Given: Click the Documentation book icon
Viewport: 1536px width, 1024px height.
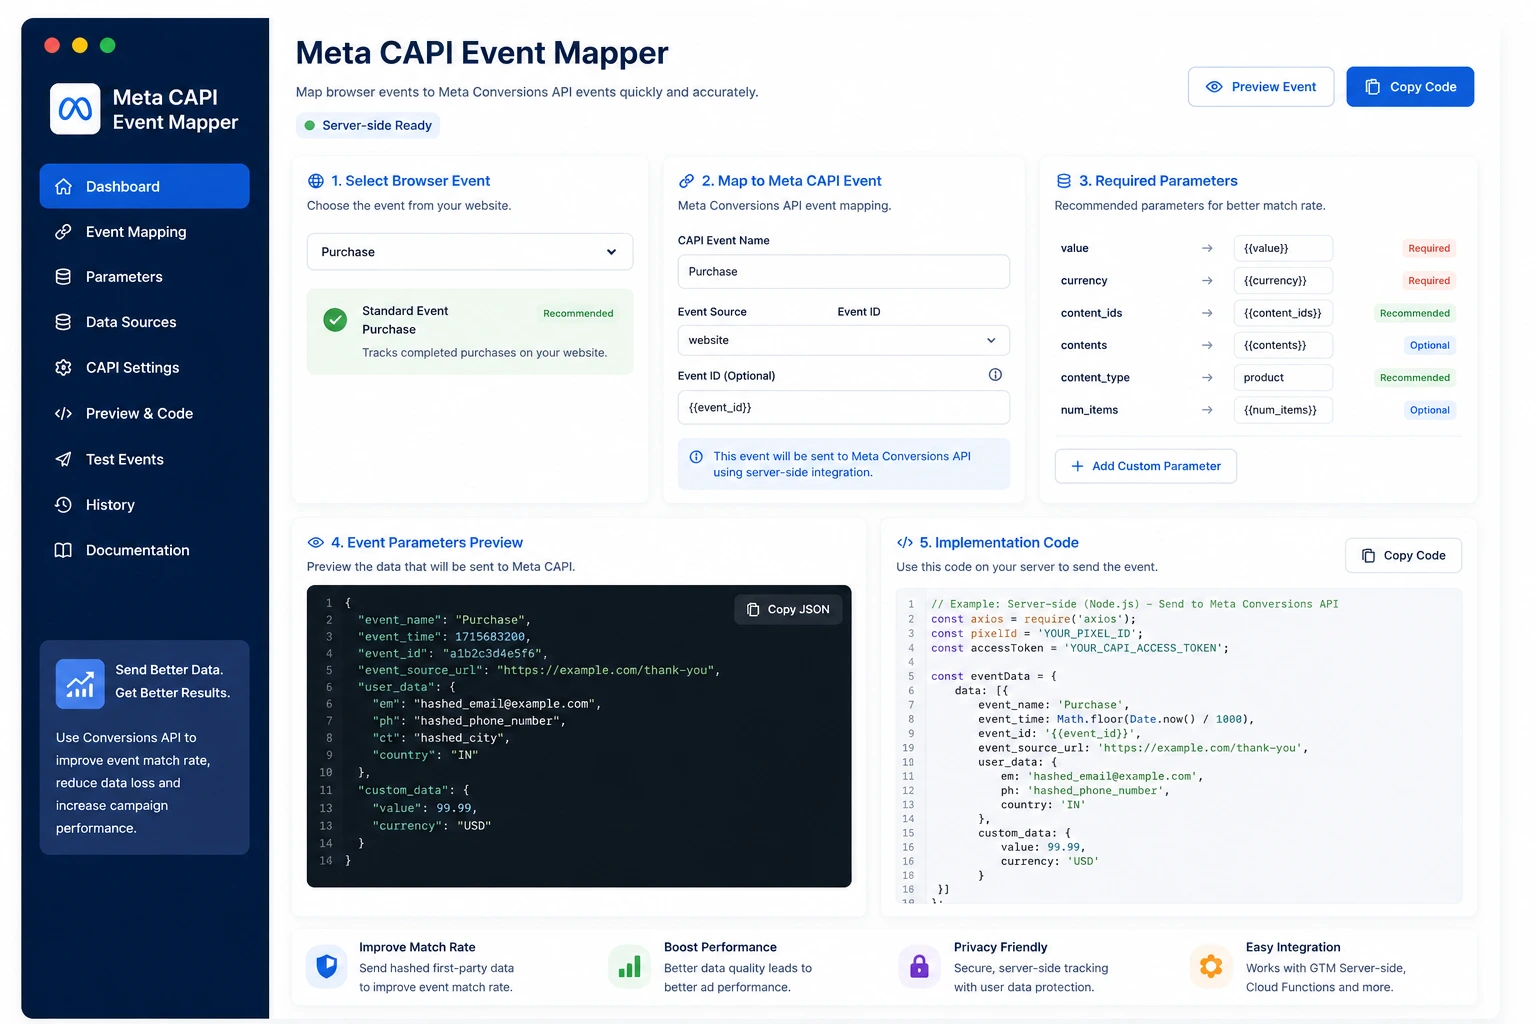Looking at the screenshot, I should point(63,550).
